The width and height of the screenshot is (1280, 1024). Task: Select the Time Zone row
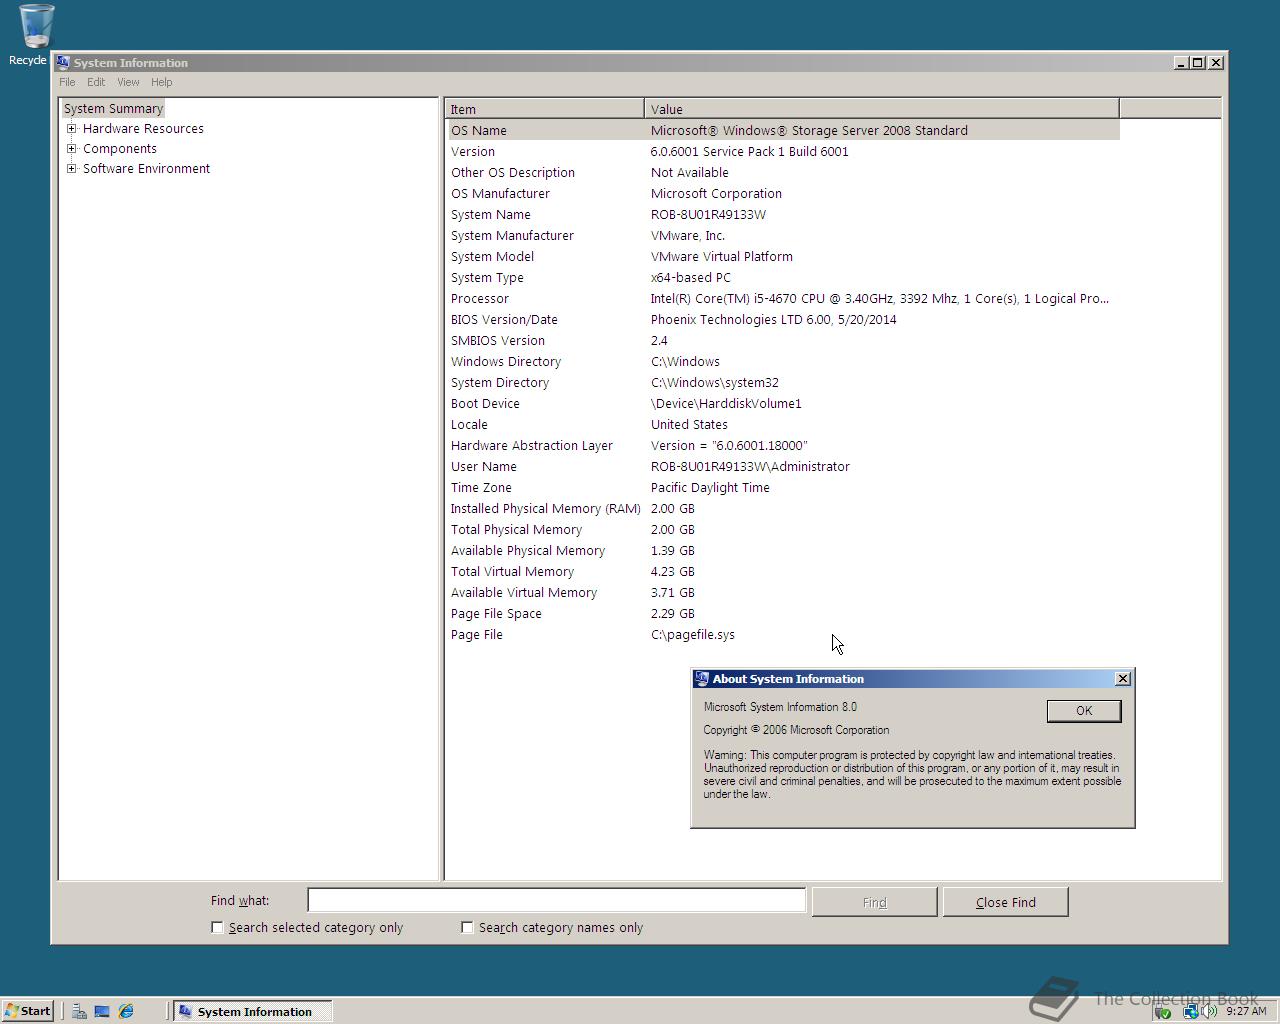coord(783,487)
